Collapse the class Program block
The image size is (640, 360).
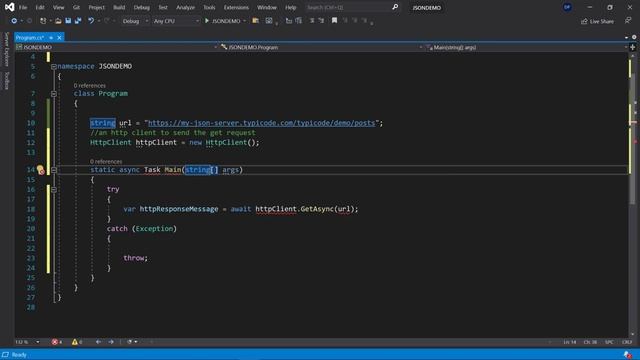pyautogui.click(x=53, y=94)
